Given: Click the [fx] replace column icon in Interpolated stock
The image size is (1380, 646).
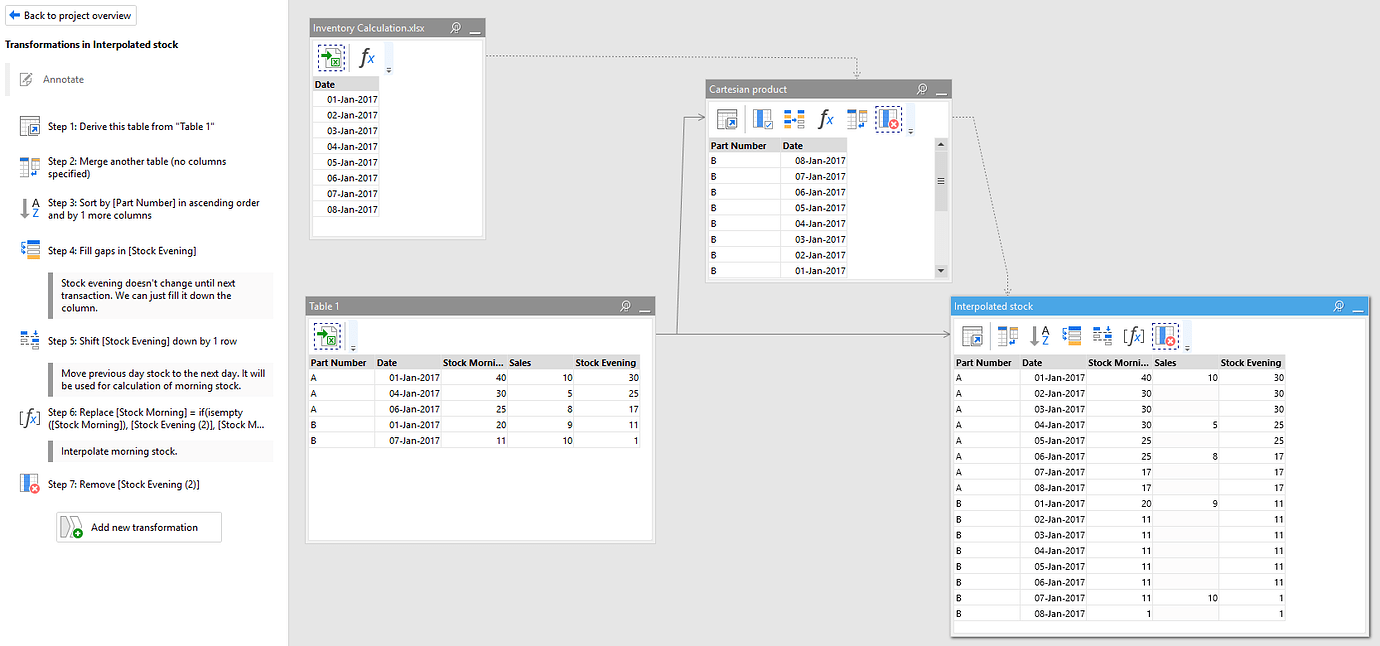Looking at the screenshot, I should click(1134, 336).
